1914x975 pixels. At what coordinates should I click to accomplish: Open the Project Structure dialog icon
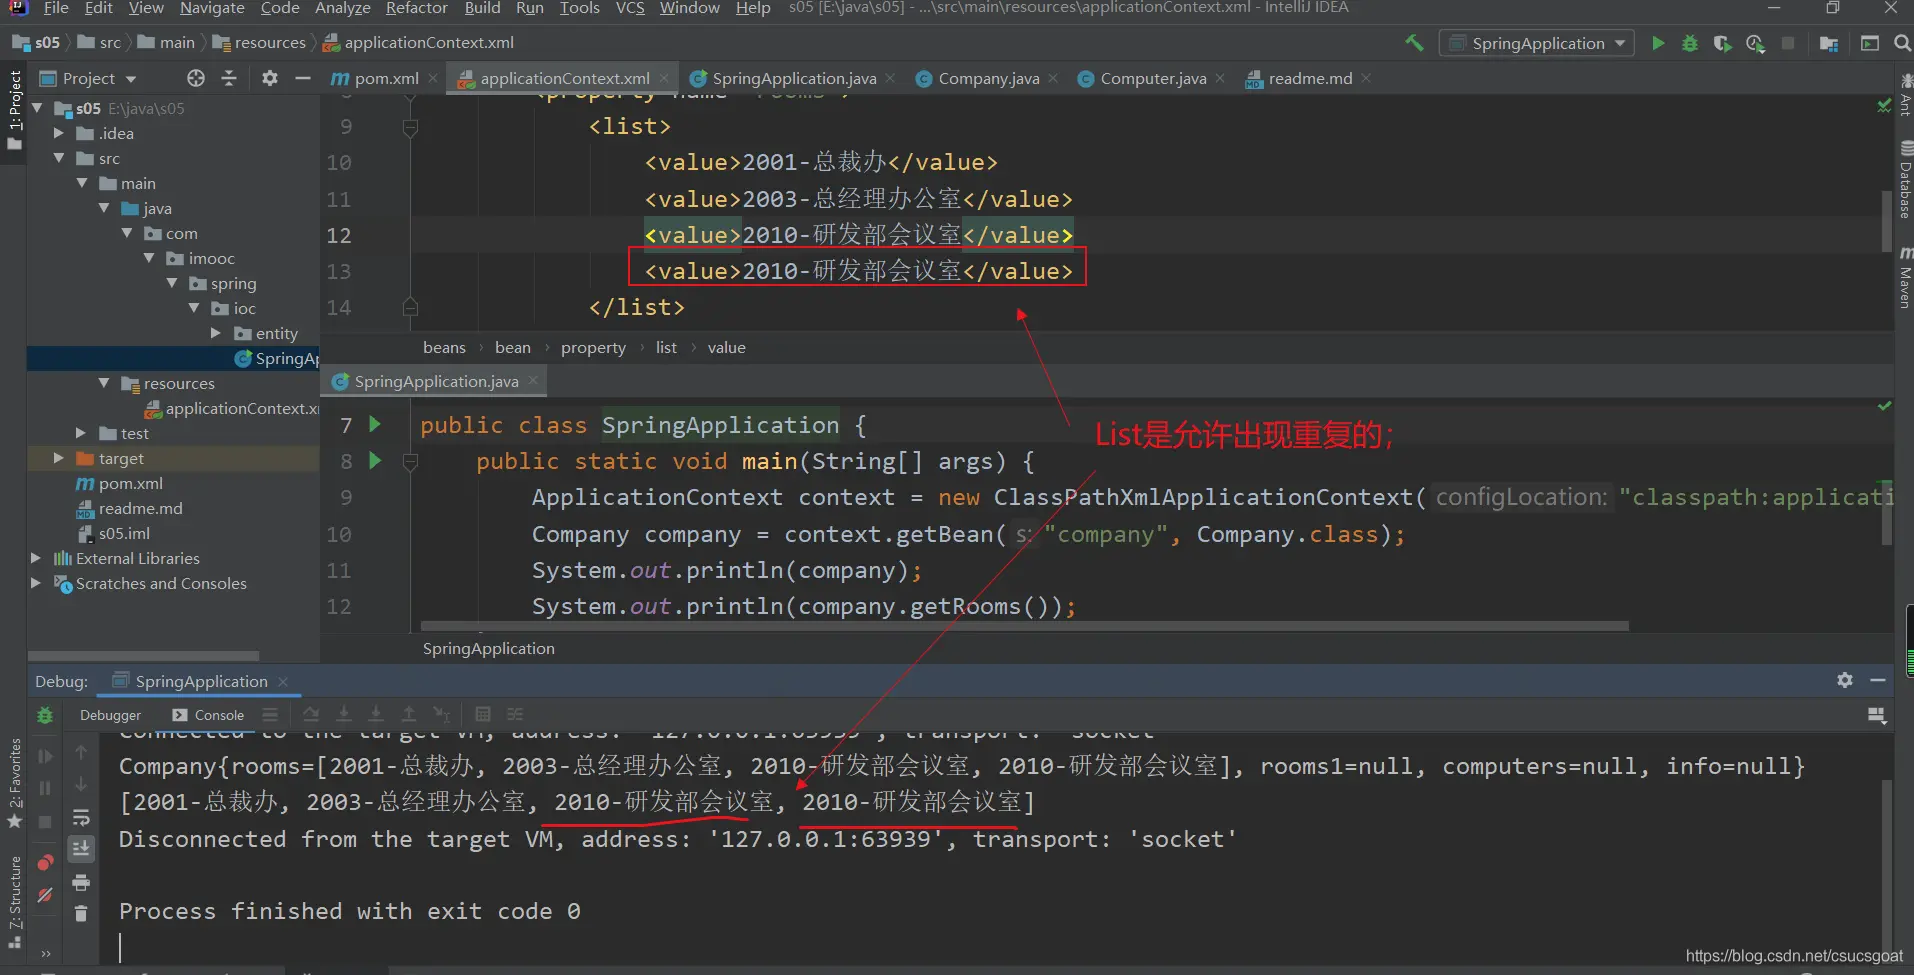point(1829,43)
